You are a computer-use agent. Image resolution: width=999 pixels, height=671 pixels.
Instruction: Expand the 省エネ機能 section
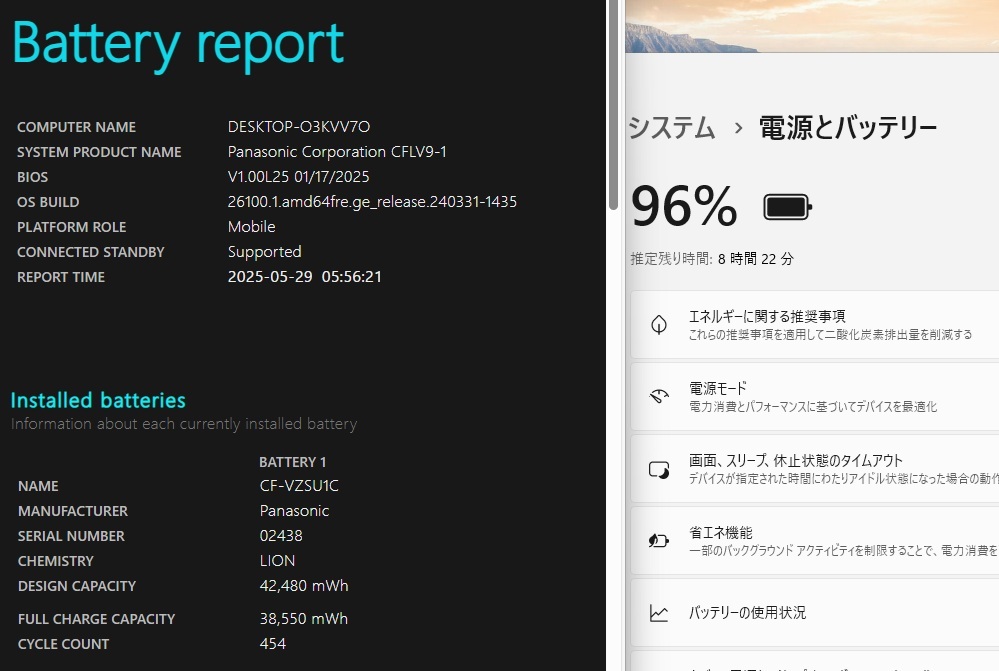coord(815,541)
